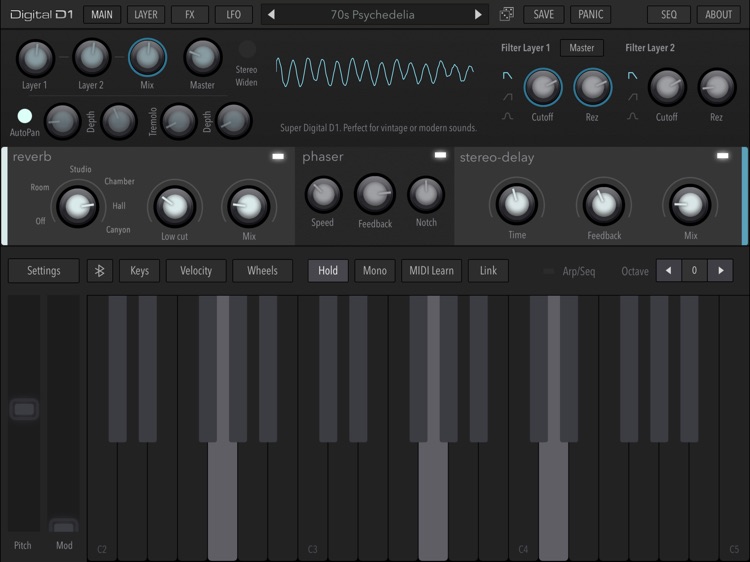
Task: Open the 70s Psychedelia preset list
Action: click(373, 15)
